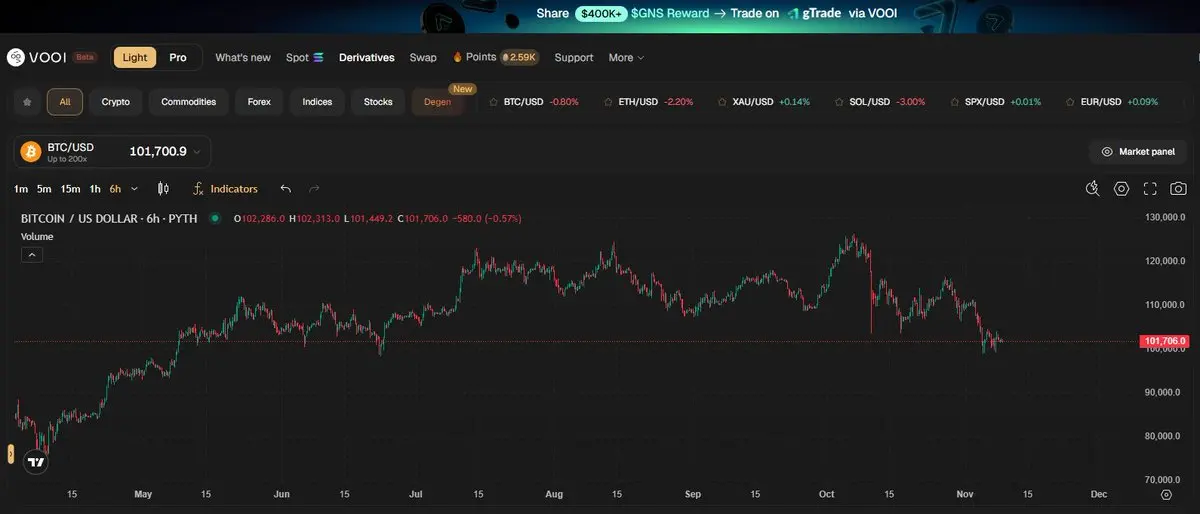This screenshot has width=1200, height=514.
Task: Open the Points 2.59K page
Action: click(496, 57)
